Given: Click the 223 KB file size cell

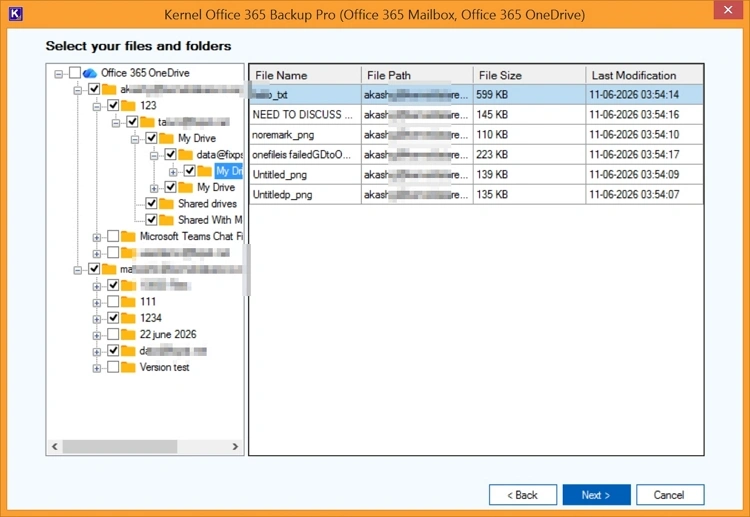Looking at the screenshot, I should click(x=529, y=155).
